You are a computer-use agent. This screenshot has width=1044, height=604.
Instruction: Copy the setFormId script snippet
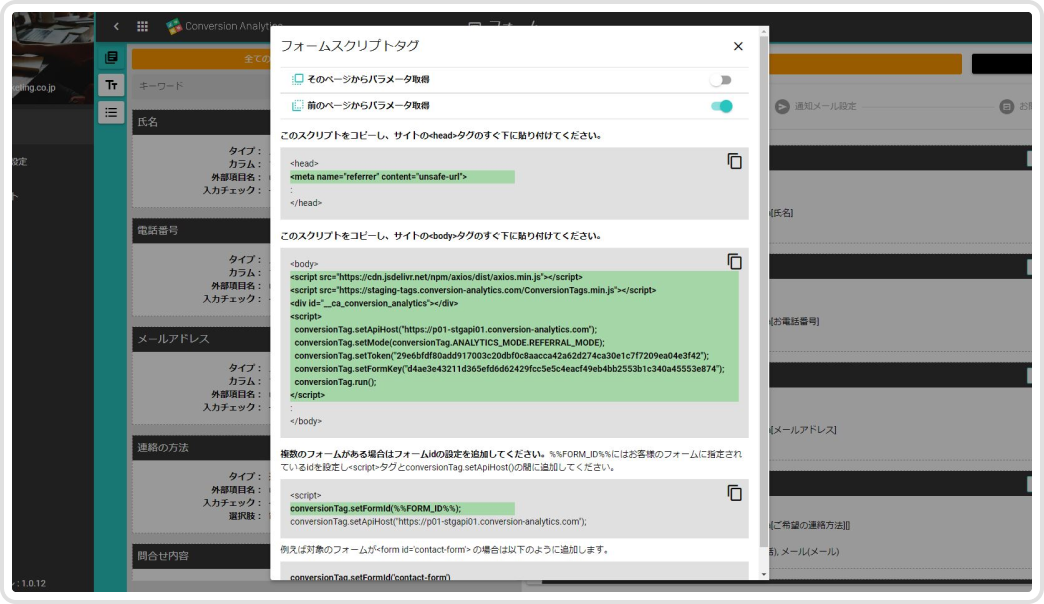pos(734,493)
